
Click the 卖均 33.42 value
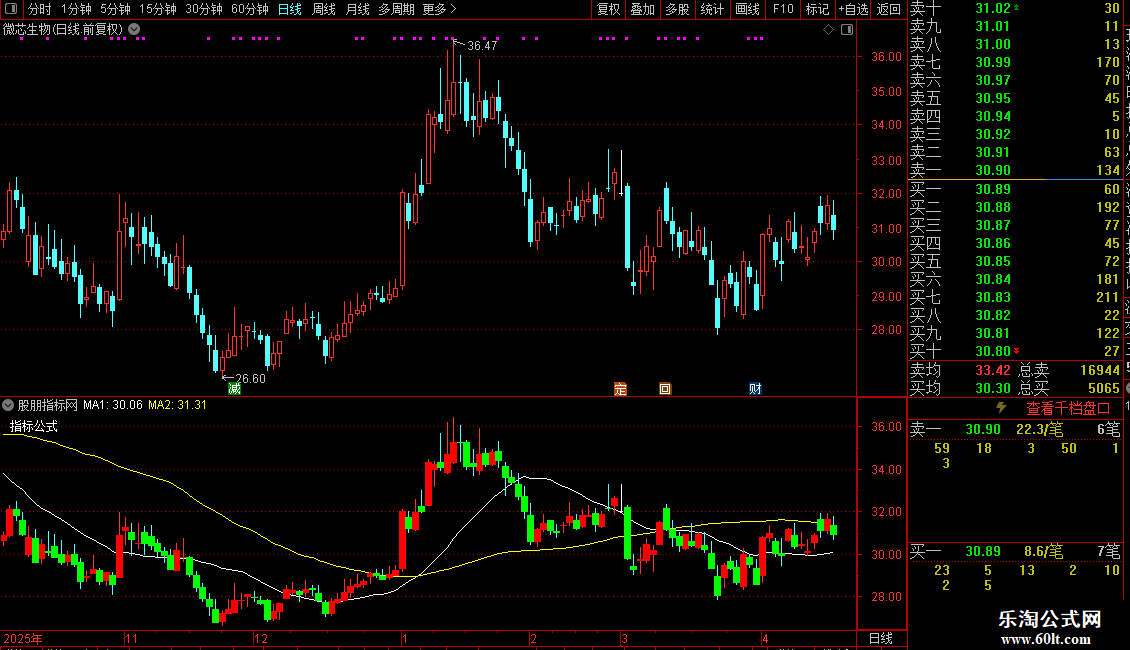click(x=993, y=370)
